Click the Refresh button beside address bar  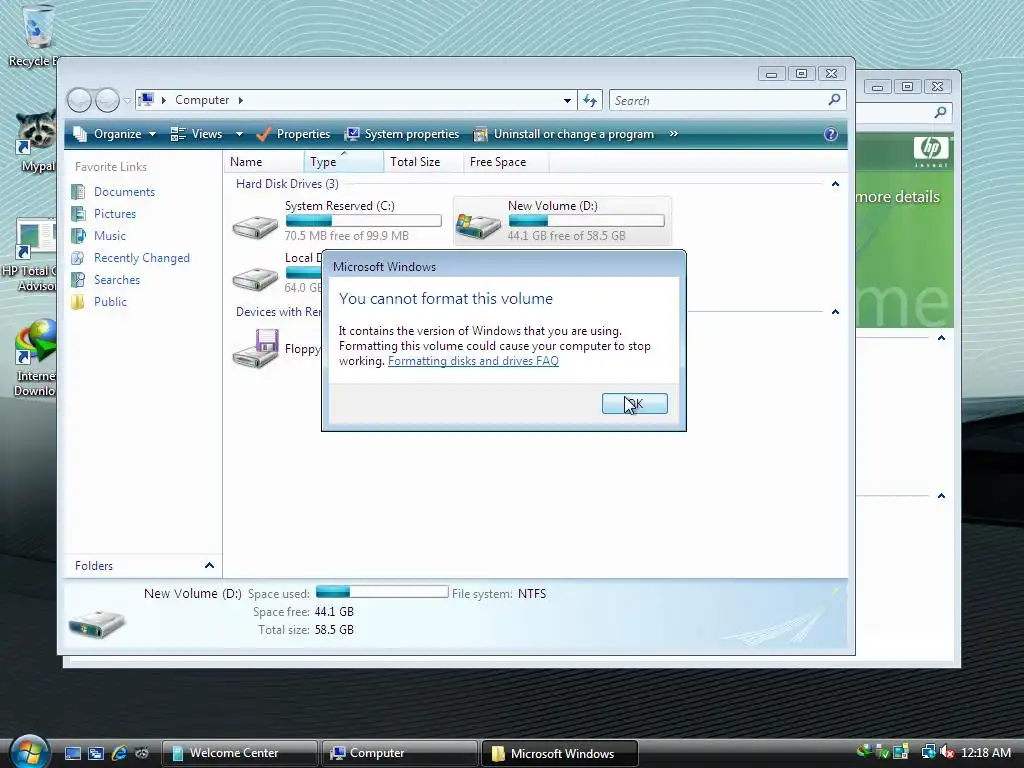click(x=590, y=101)
